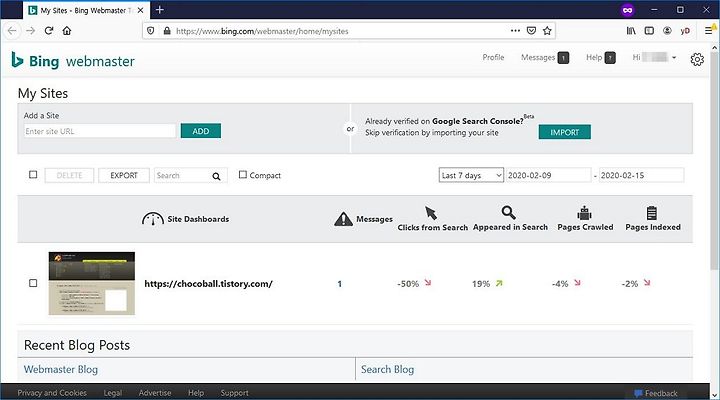Tick the select-all sites checkbox
Screen dimensions: 720x400
pyautogui.click(x=33, y=175)
